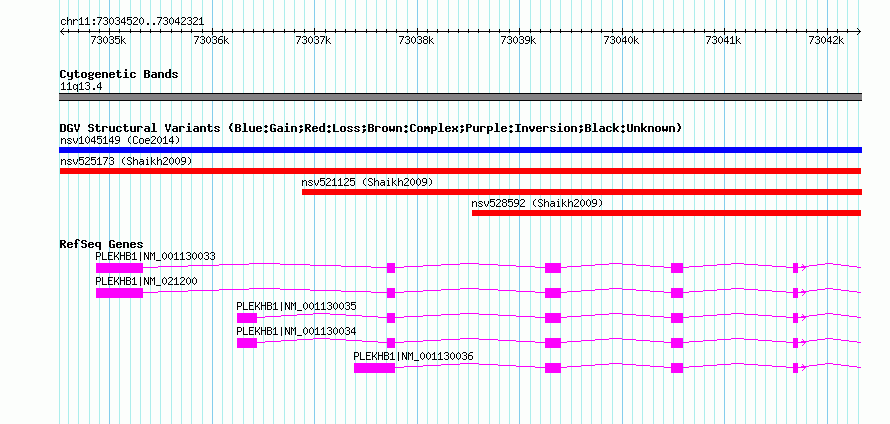Click the PLEKHB1|NM_001130033 transcript label
This screenshot has width=890, height=424.
point(156,257)
